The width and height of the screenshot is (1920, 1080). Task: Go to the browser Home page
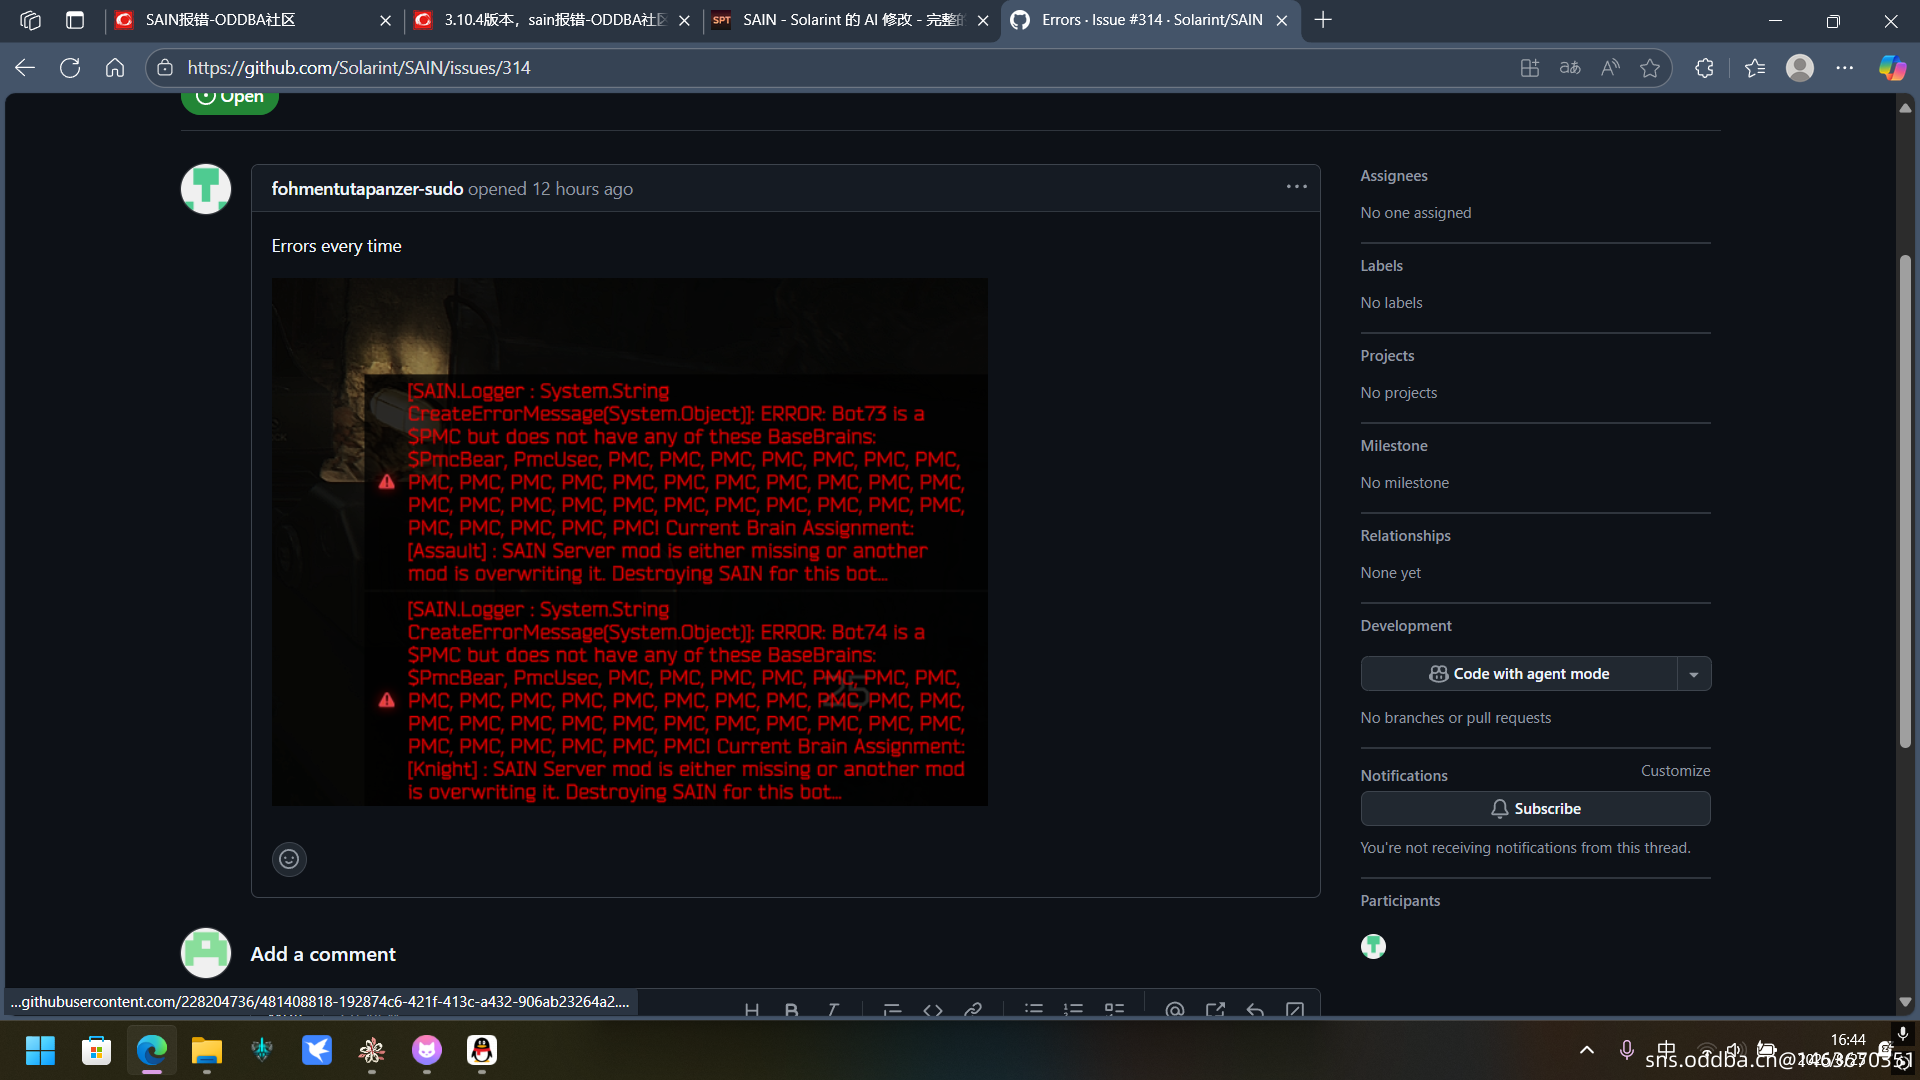pyautogui.click(x=115, y=68)
